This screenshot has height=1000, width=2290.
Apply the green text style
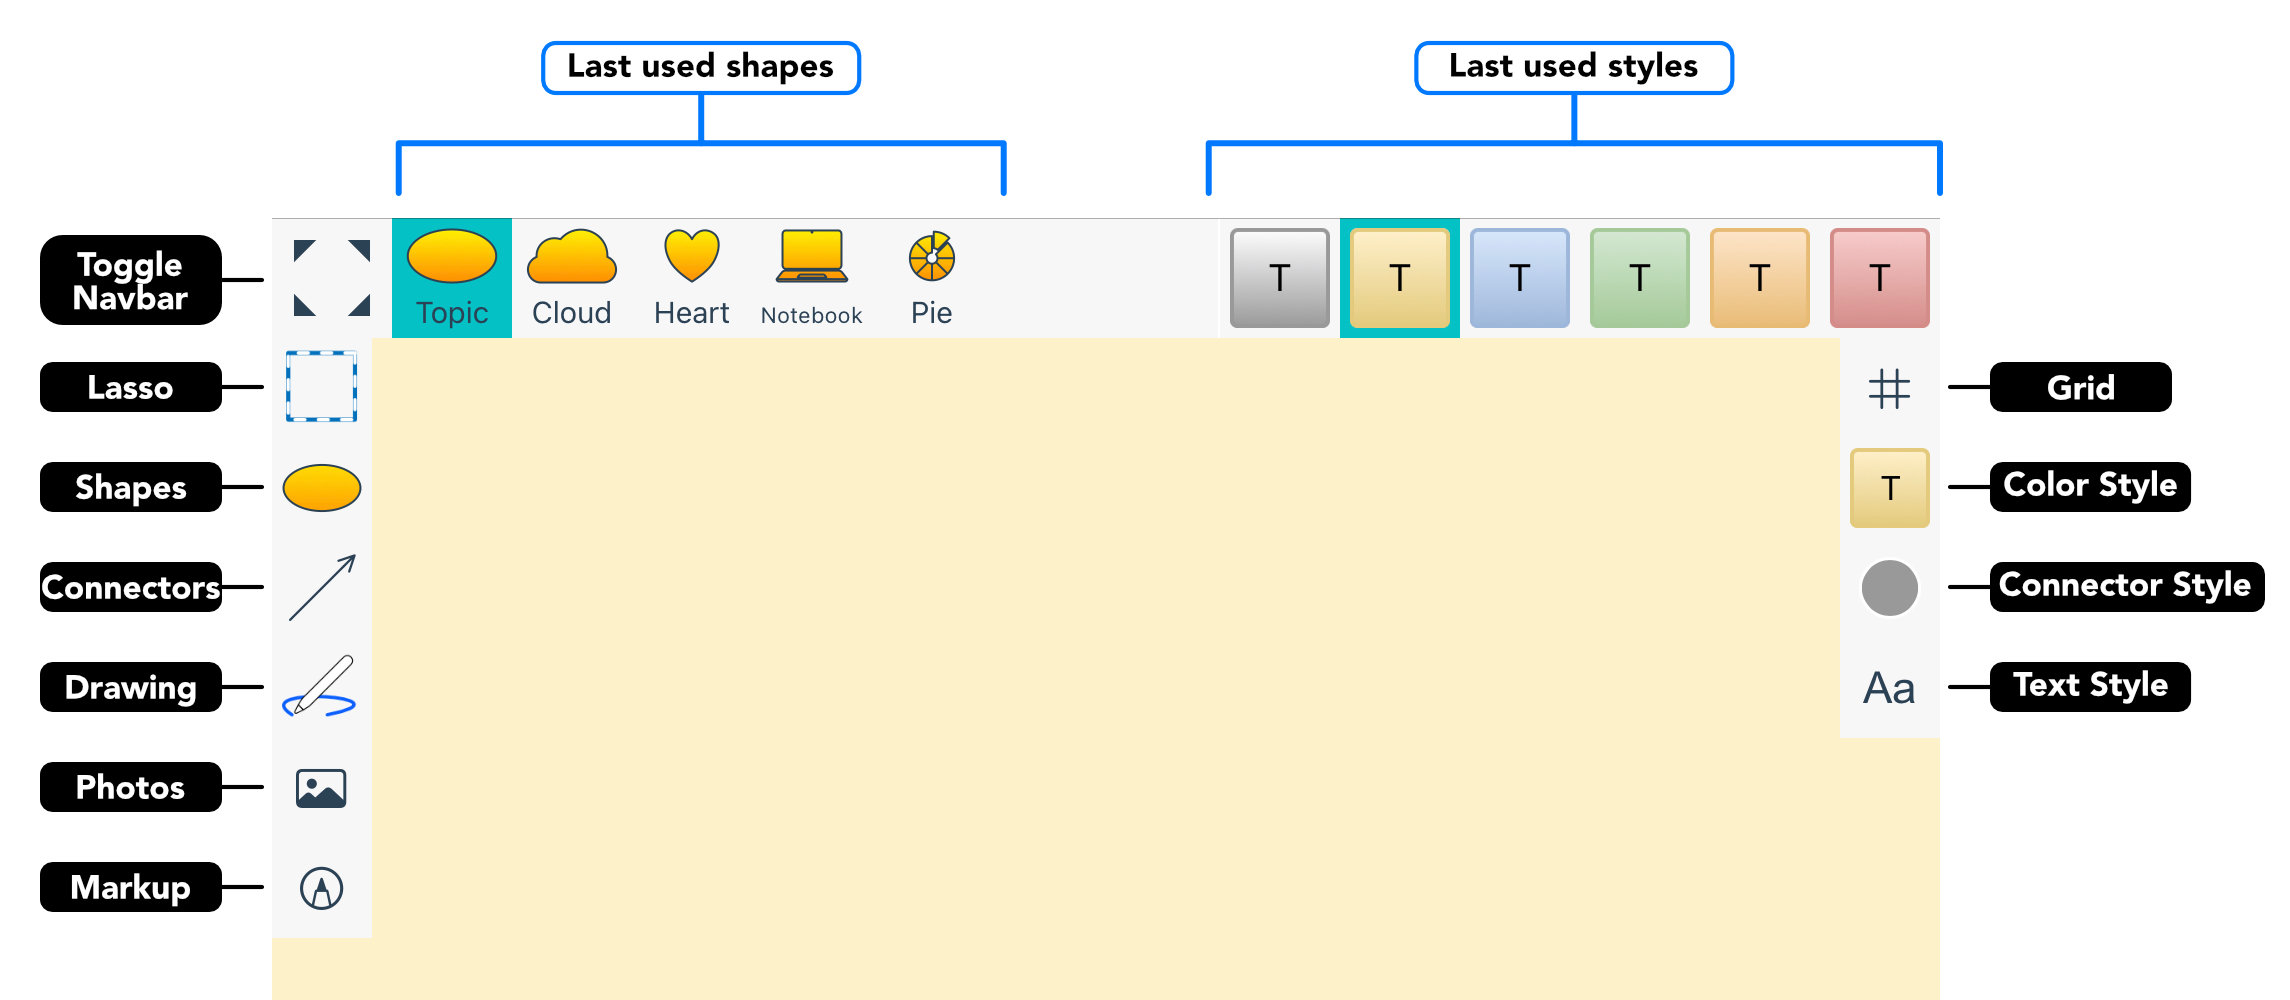[x=1639, y=278]
